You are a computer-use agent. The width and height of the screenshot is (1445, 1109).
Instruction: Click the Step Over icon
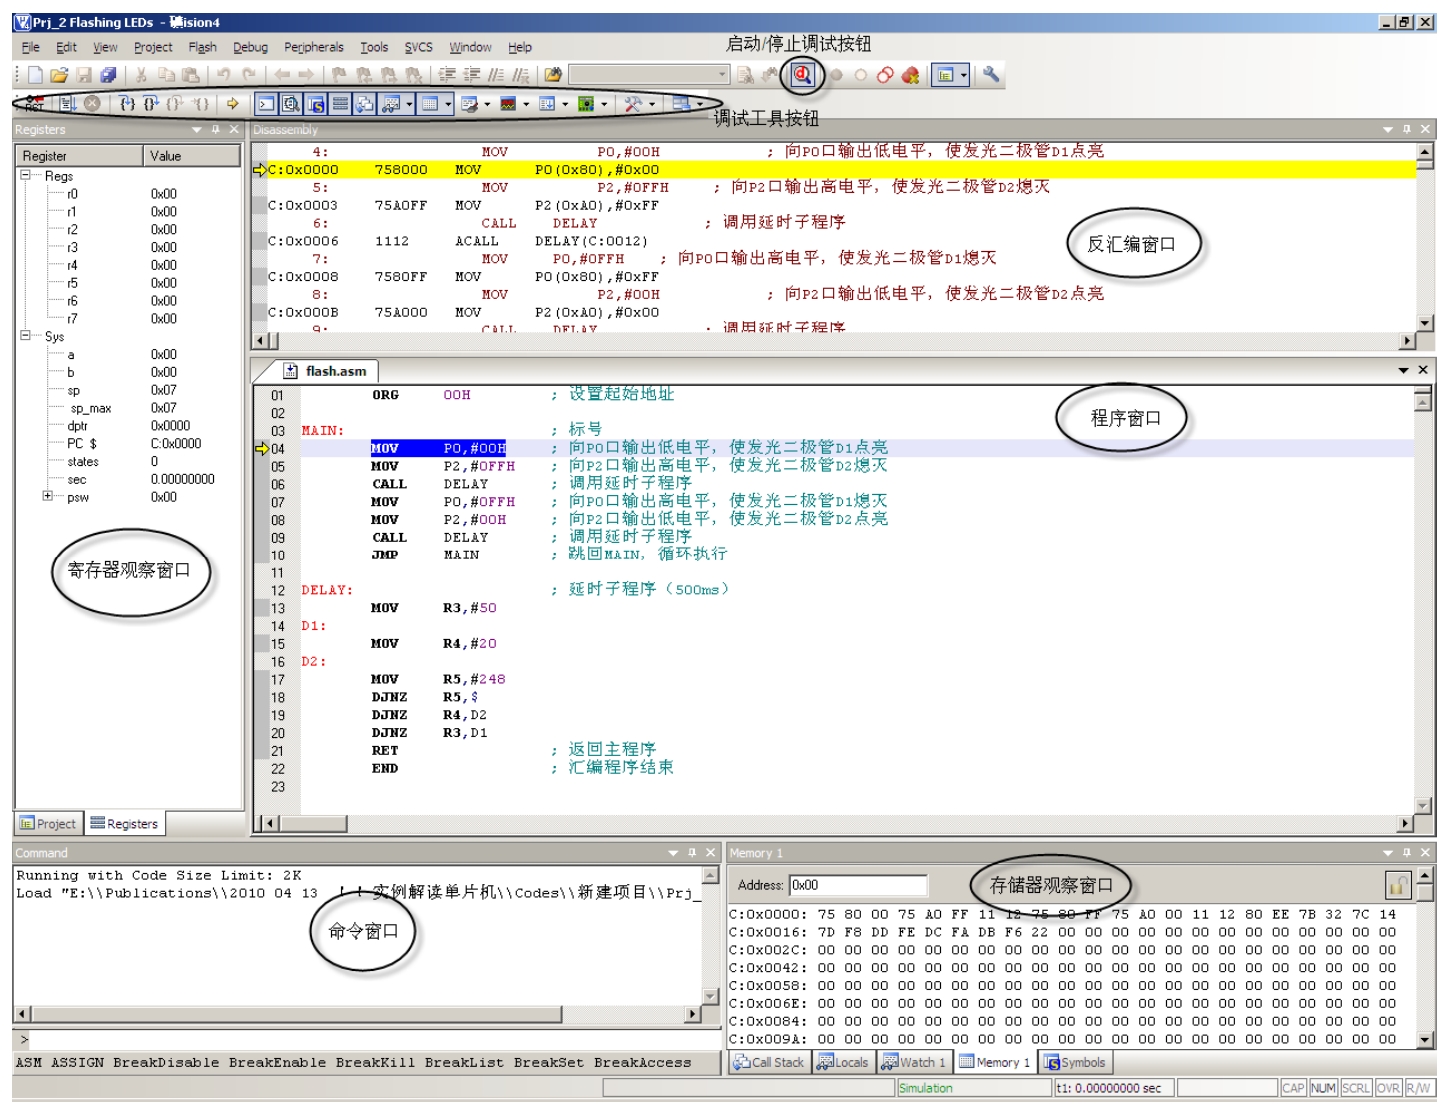tap(150, 103)
